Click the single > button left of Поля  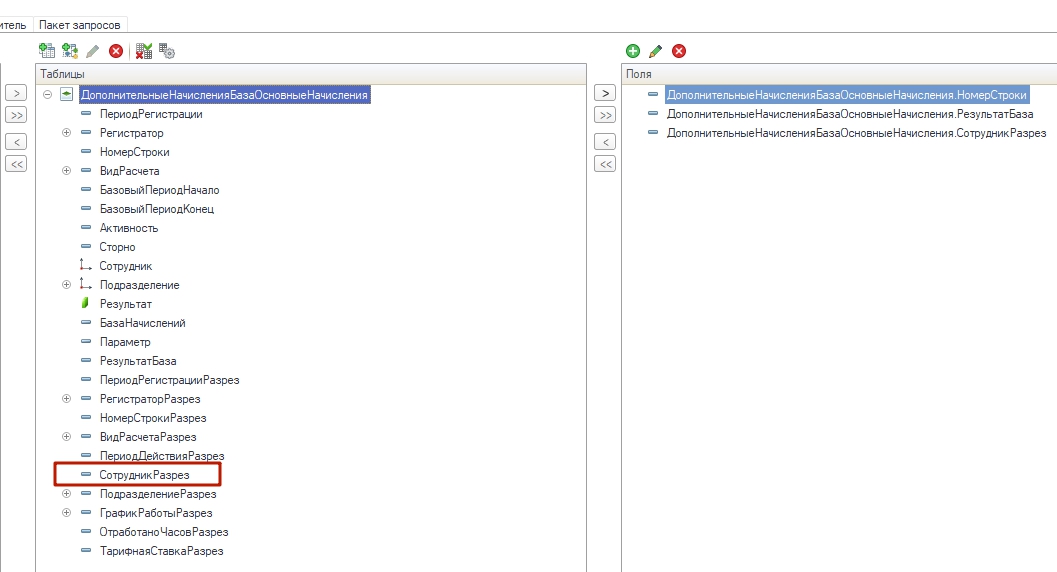pyautogui.click(x=604, y=93)
